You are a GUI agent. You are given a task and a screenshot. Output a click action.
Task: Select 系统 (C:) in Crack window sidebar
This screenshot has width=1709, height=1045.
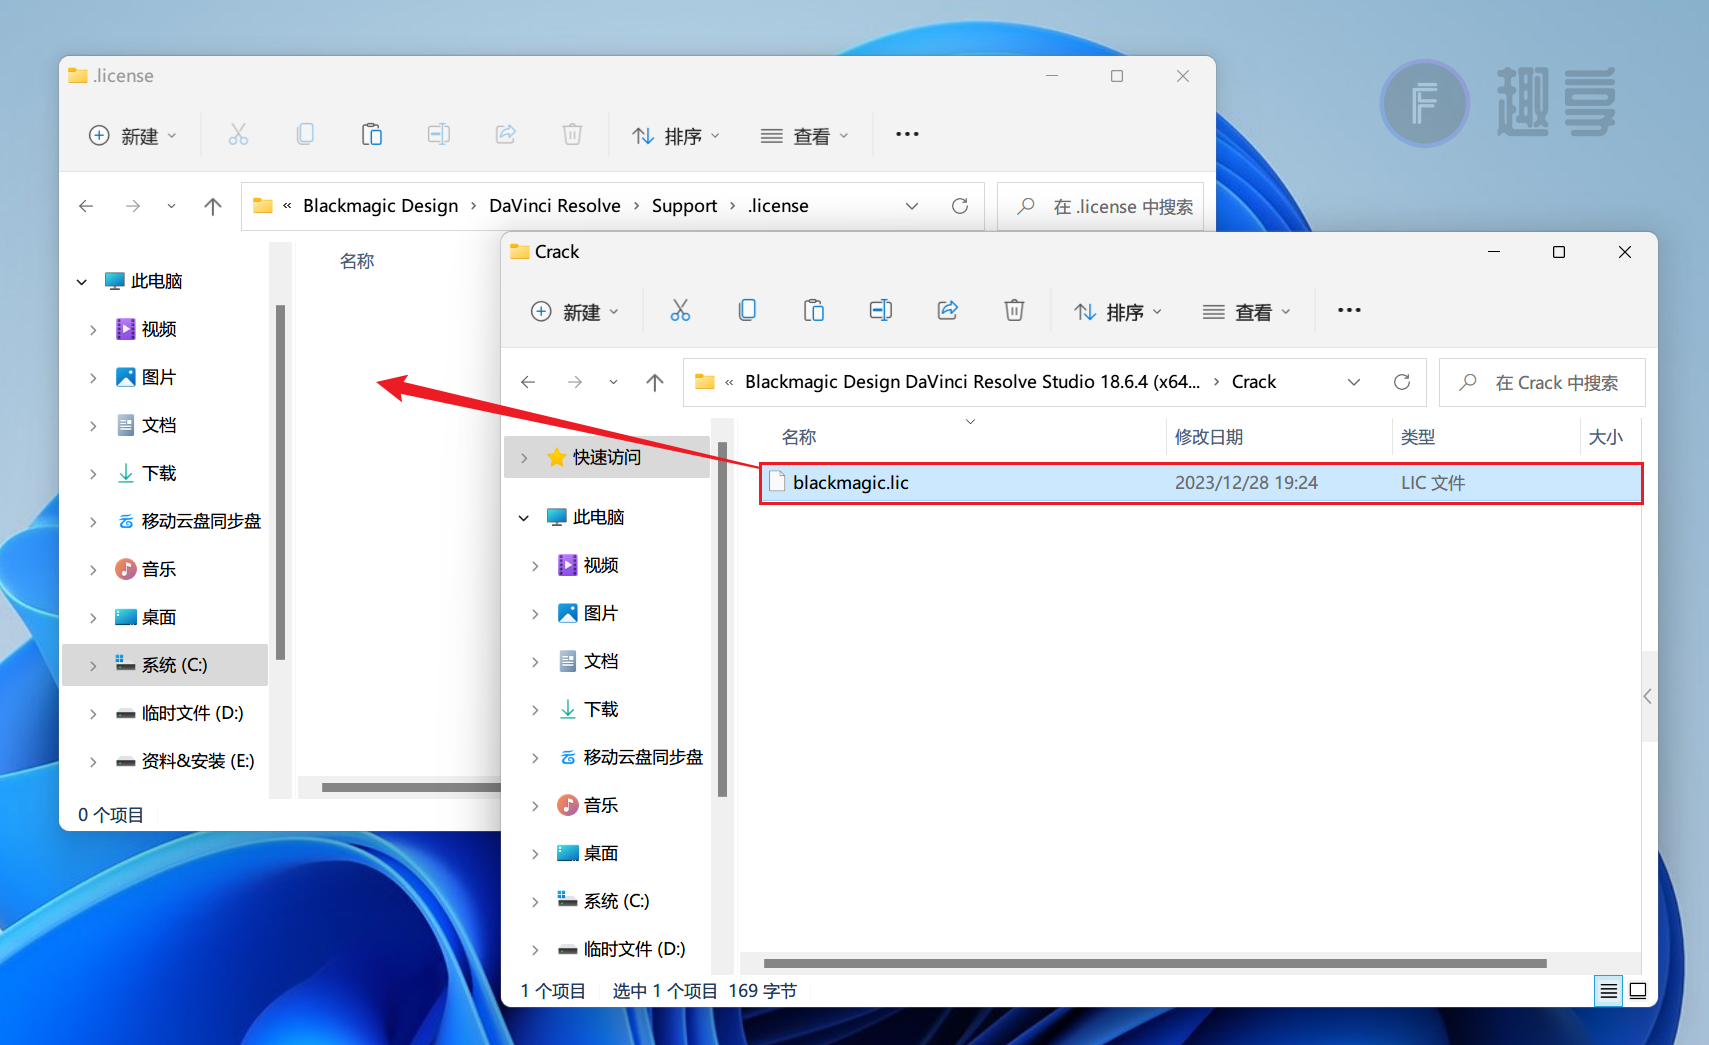point(616,902)
